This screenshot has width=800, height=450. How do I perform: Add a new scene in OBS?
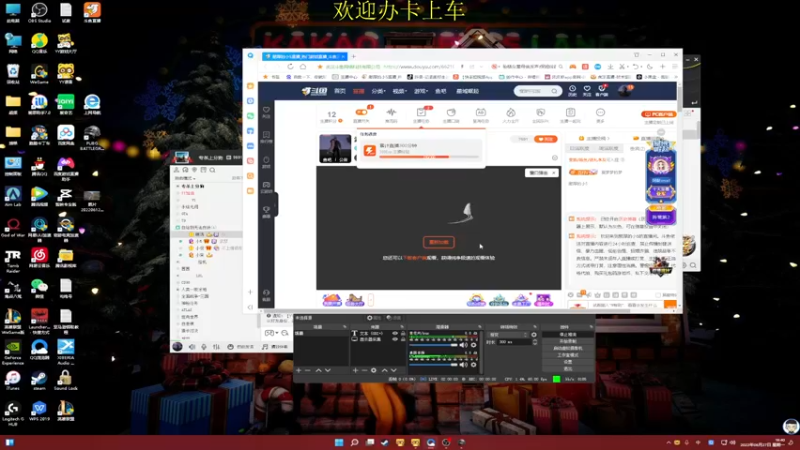tap(298, 370)
